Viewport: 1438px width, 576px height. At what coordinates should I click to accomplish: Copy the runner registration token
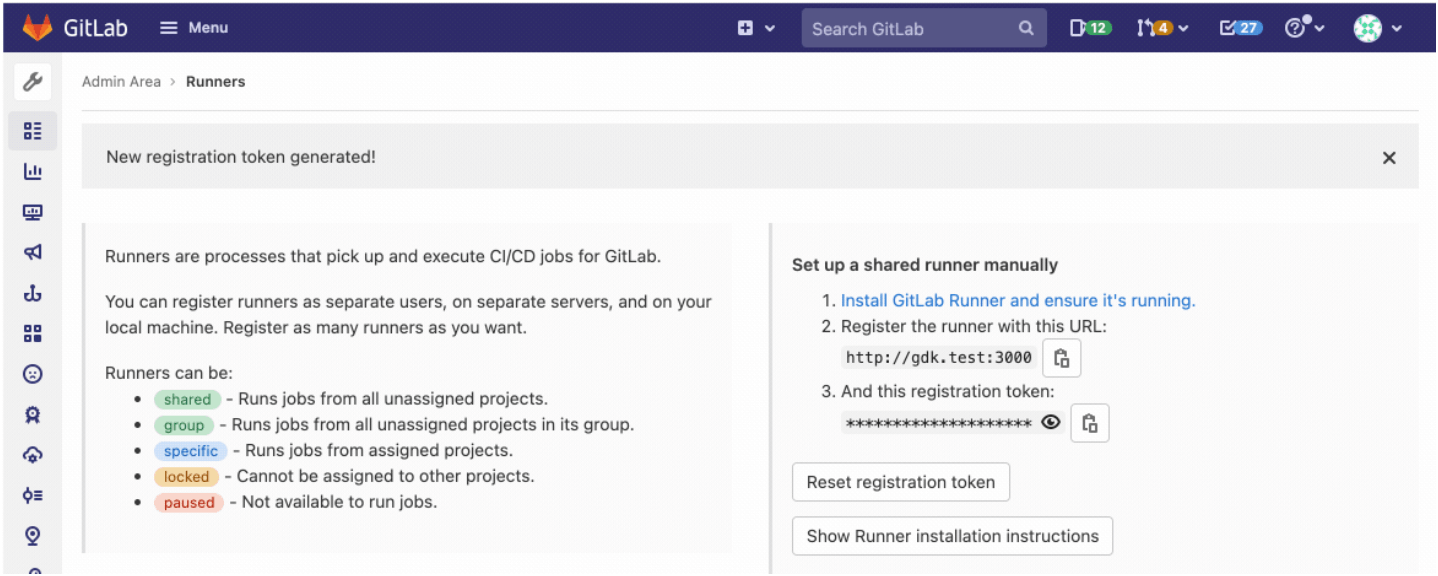pyautogui.click(x=1089, y=422)
